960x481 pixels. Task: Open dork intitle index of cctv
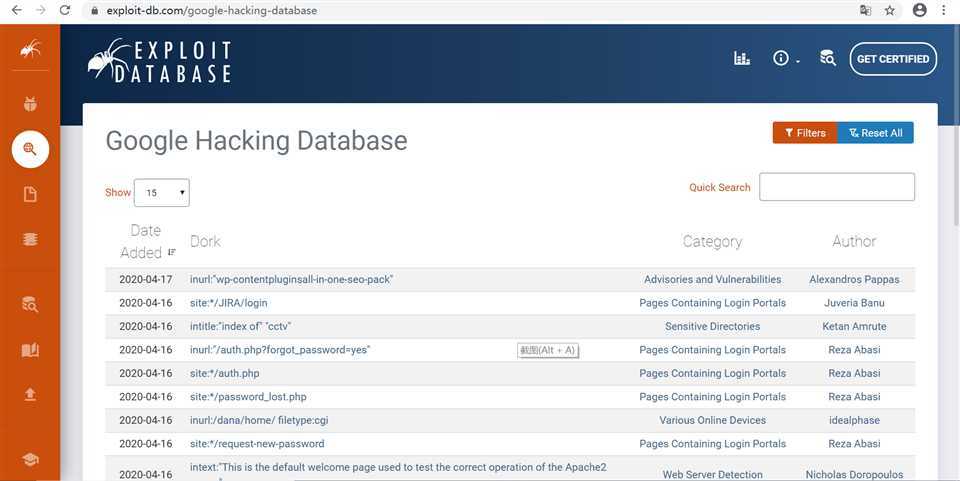[240, 326]
